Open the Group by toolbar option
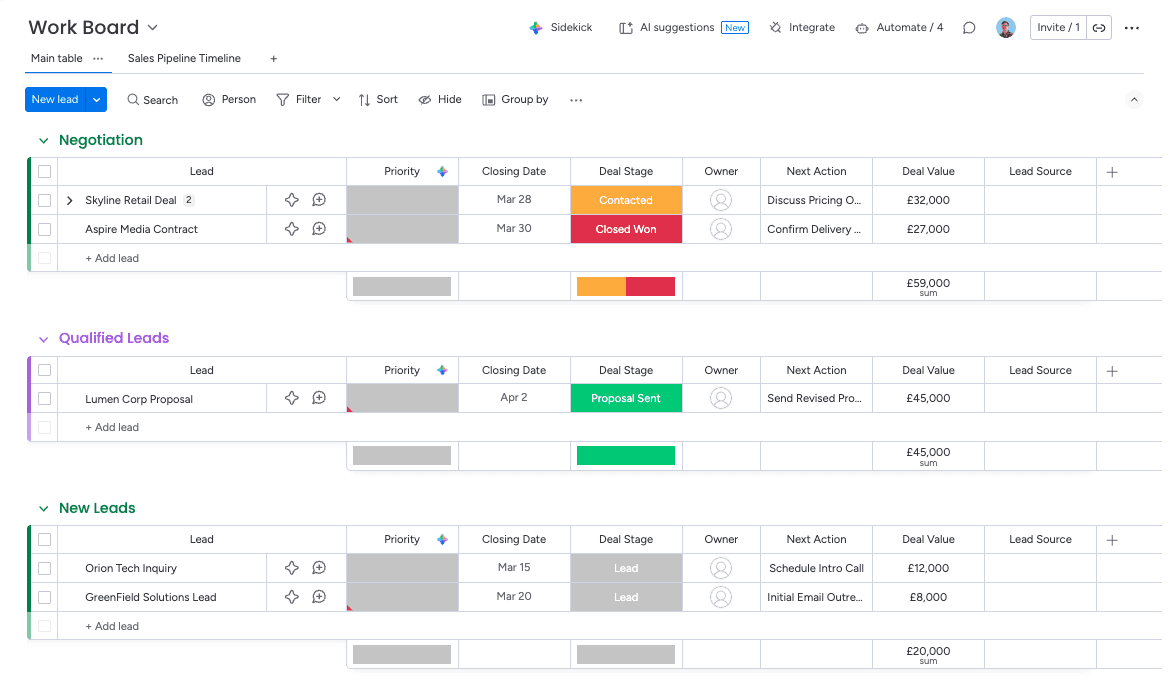 [515, 99]
